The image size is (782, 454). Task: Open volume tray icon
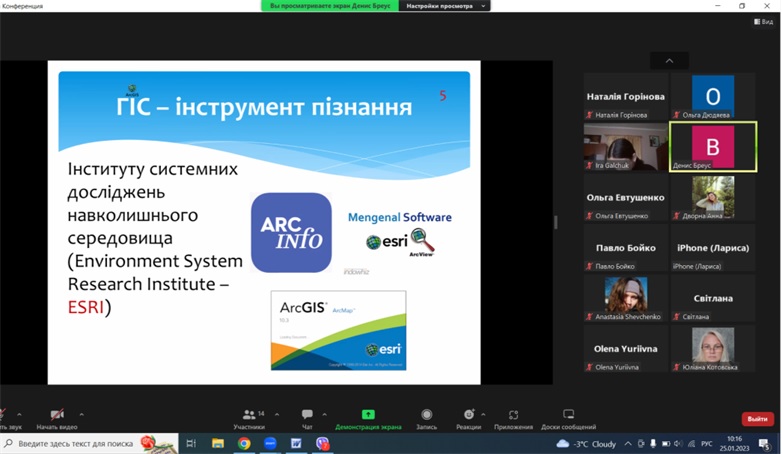[x=678, y=444]
